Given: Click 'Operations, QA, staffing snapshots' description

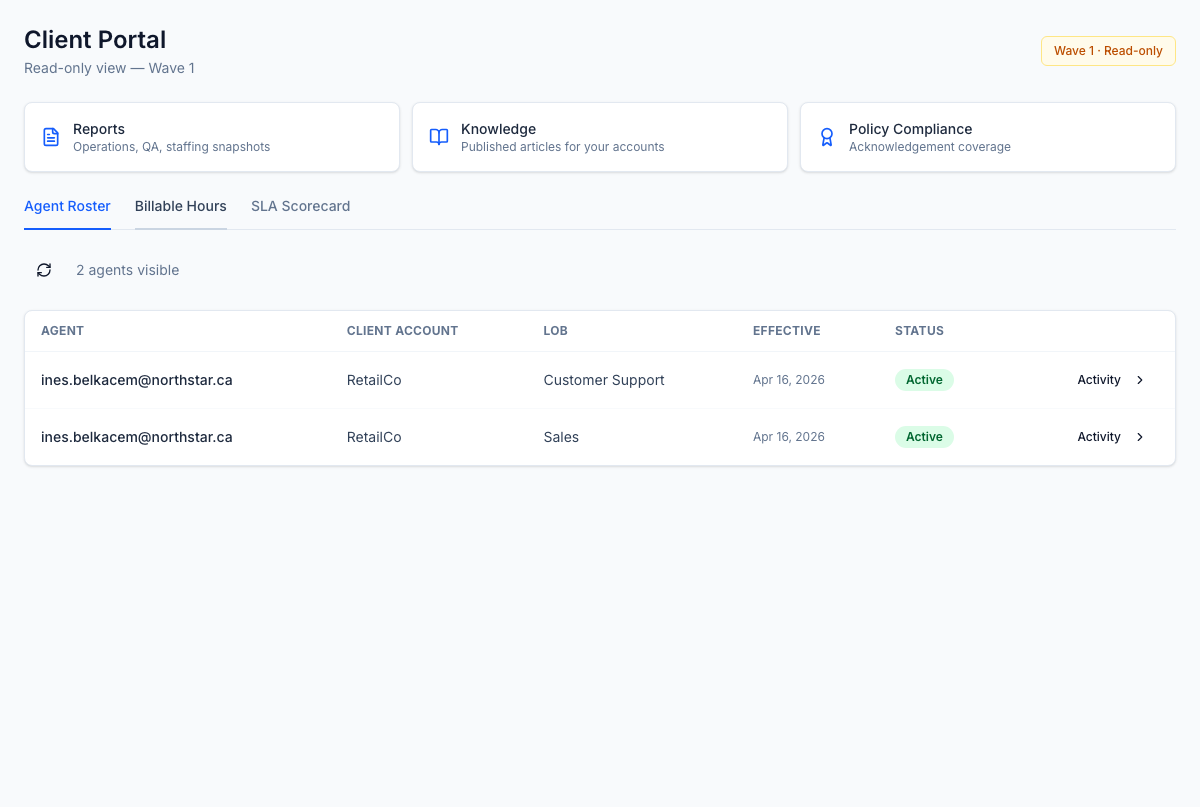Looking at the screenshot, I should click(172, 147).
